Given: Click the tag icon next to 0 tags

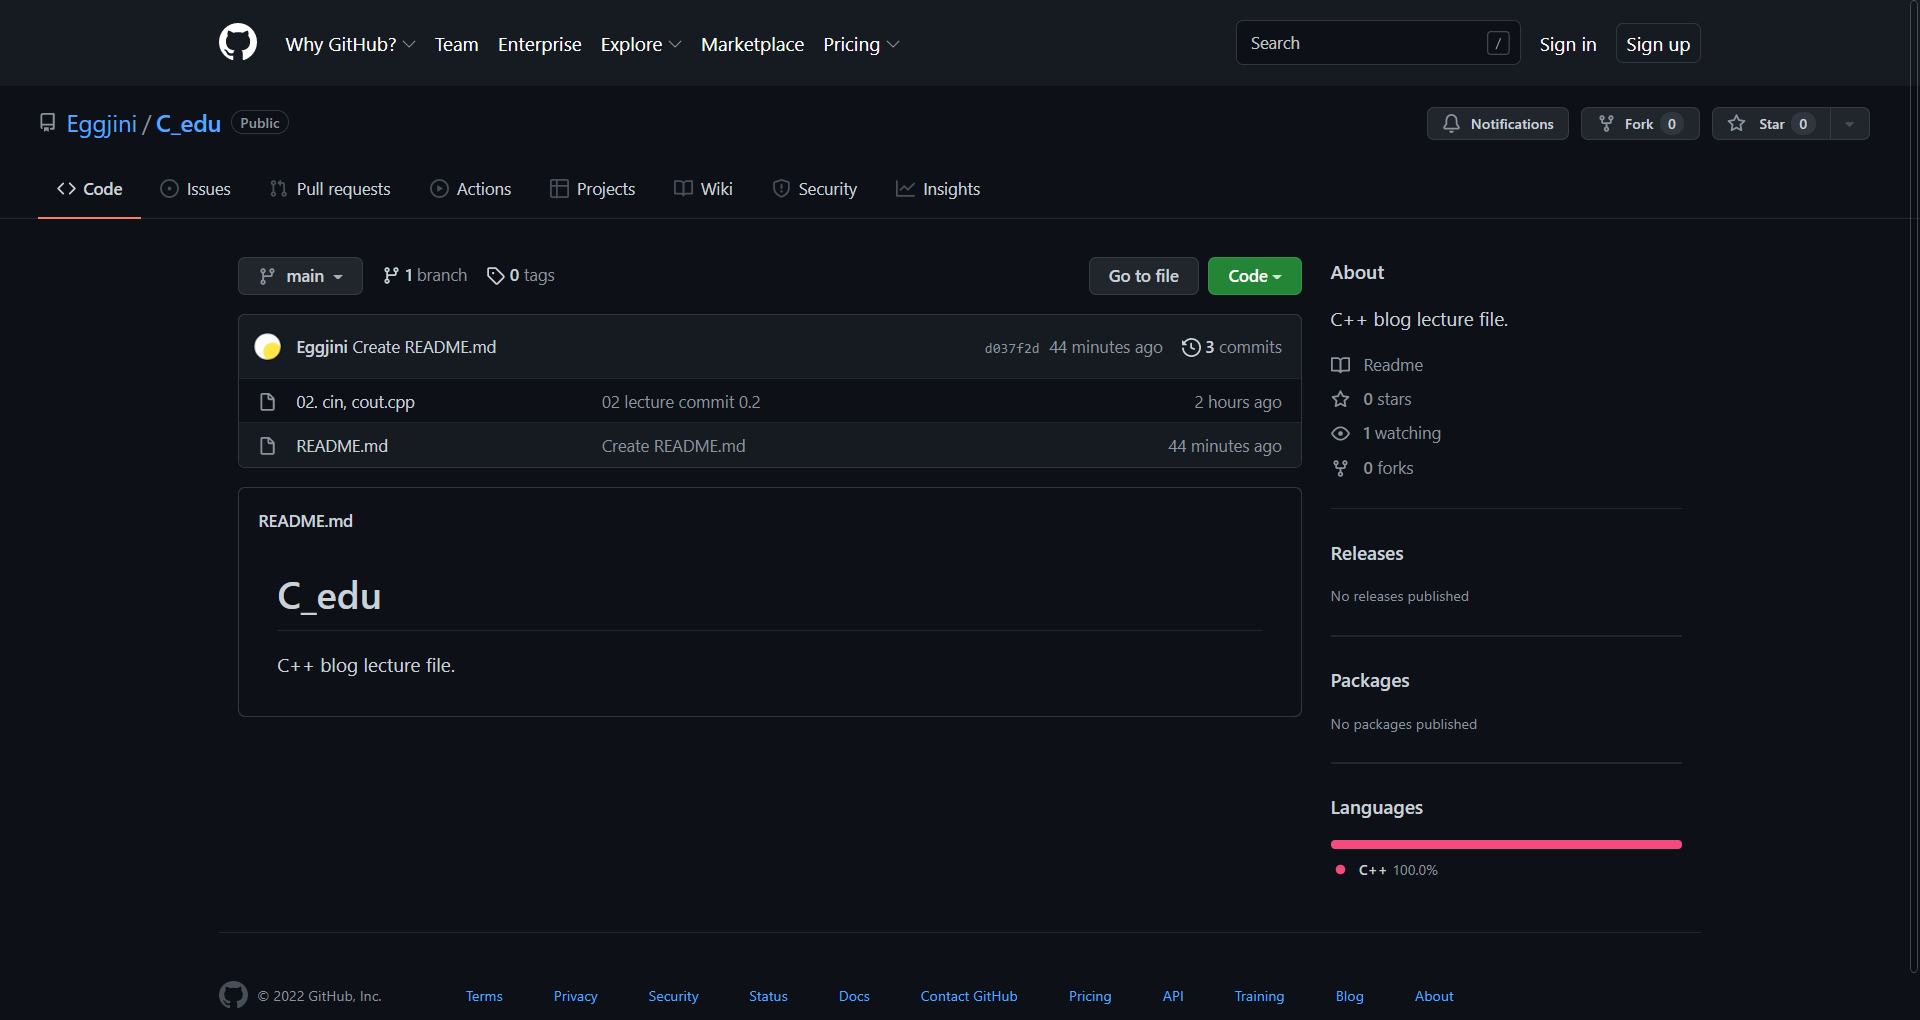Looking at the screenshot, I should tap(495, 276).
